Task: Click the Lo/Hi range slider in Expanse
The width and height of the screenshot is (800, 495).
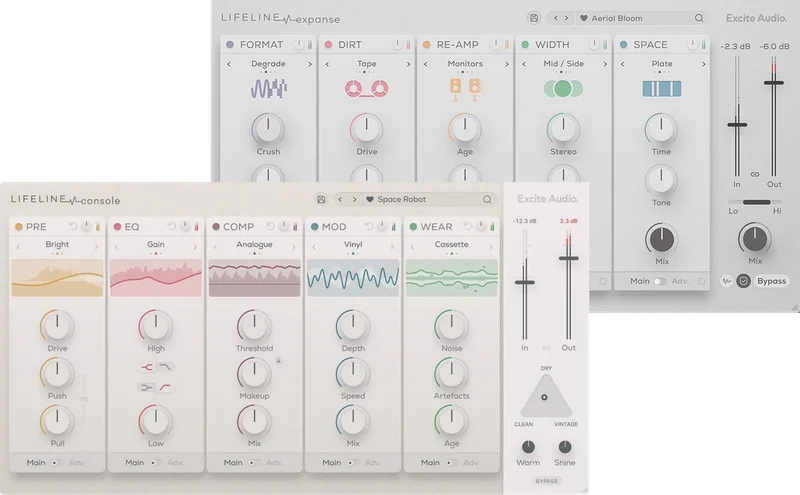Action: (x=756, y=203)
